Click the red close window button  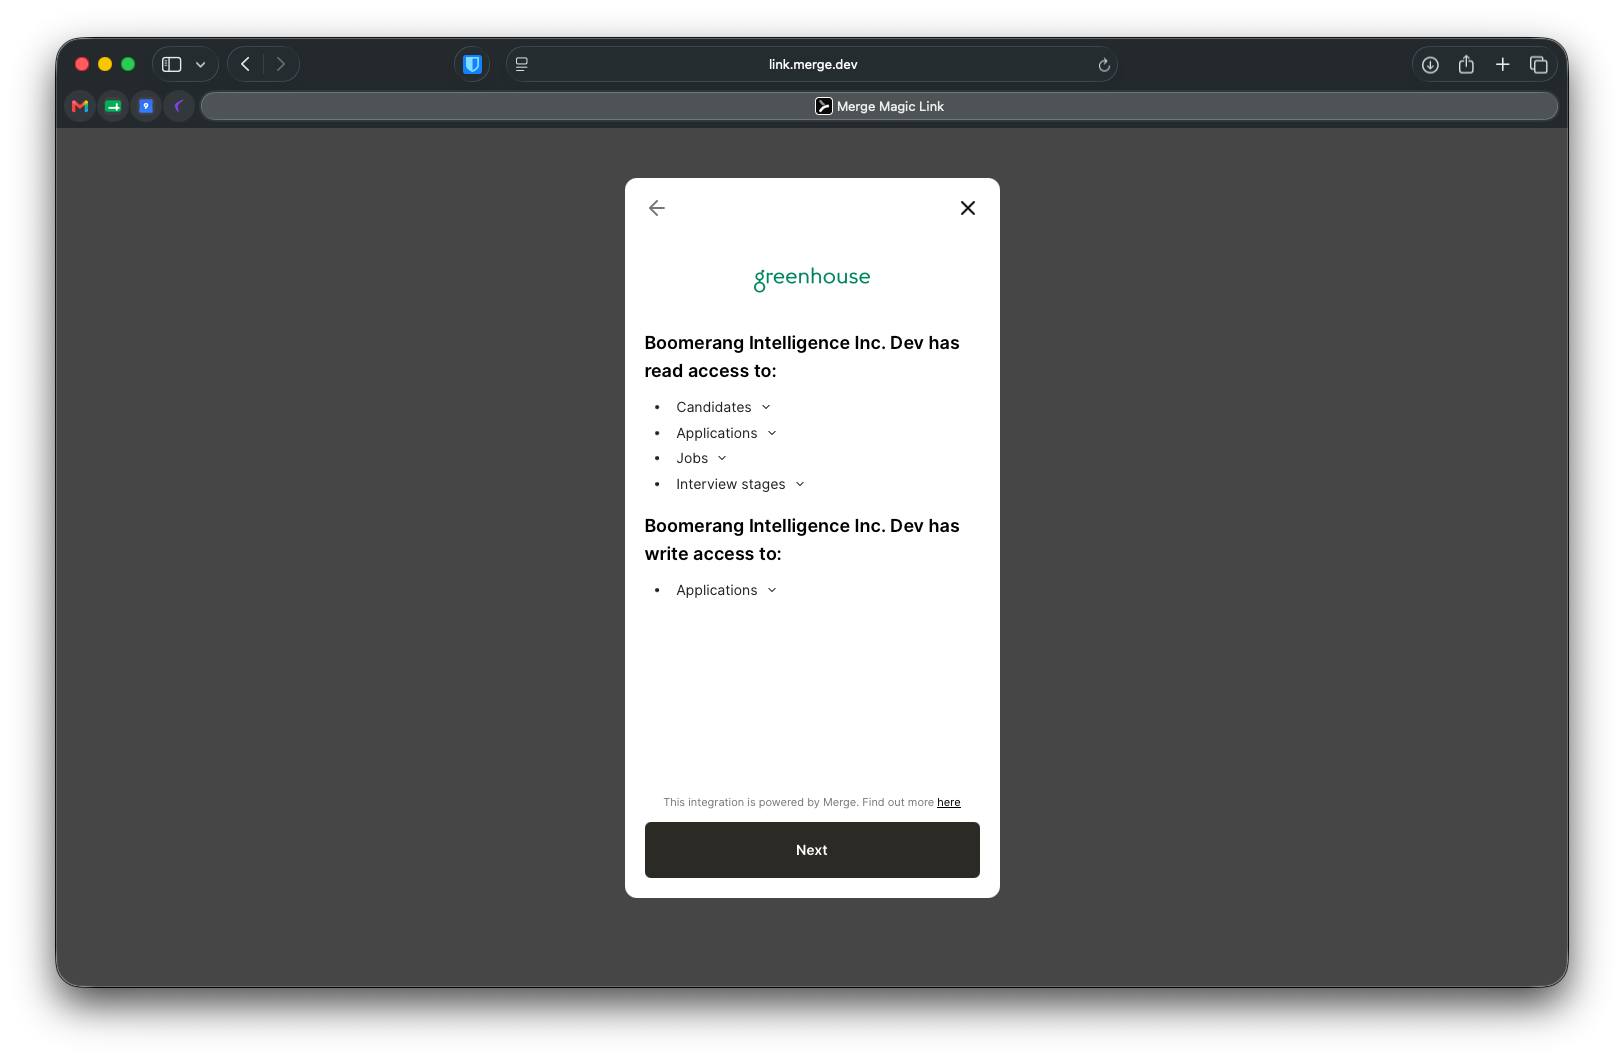point(82,64)
